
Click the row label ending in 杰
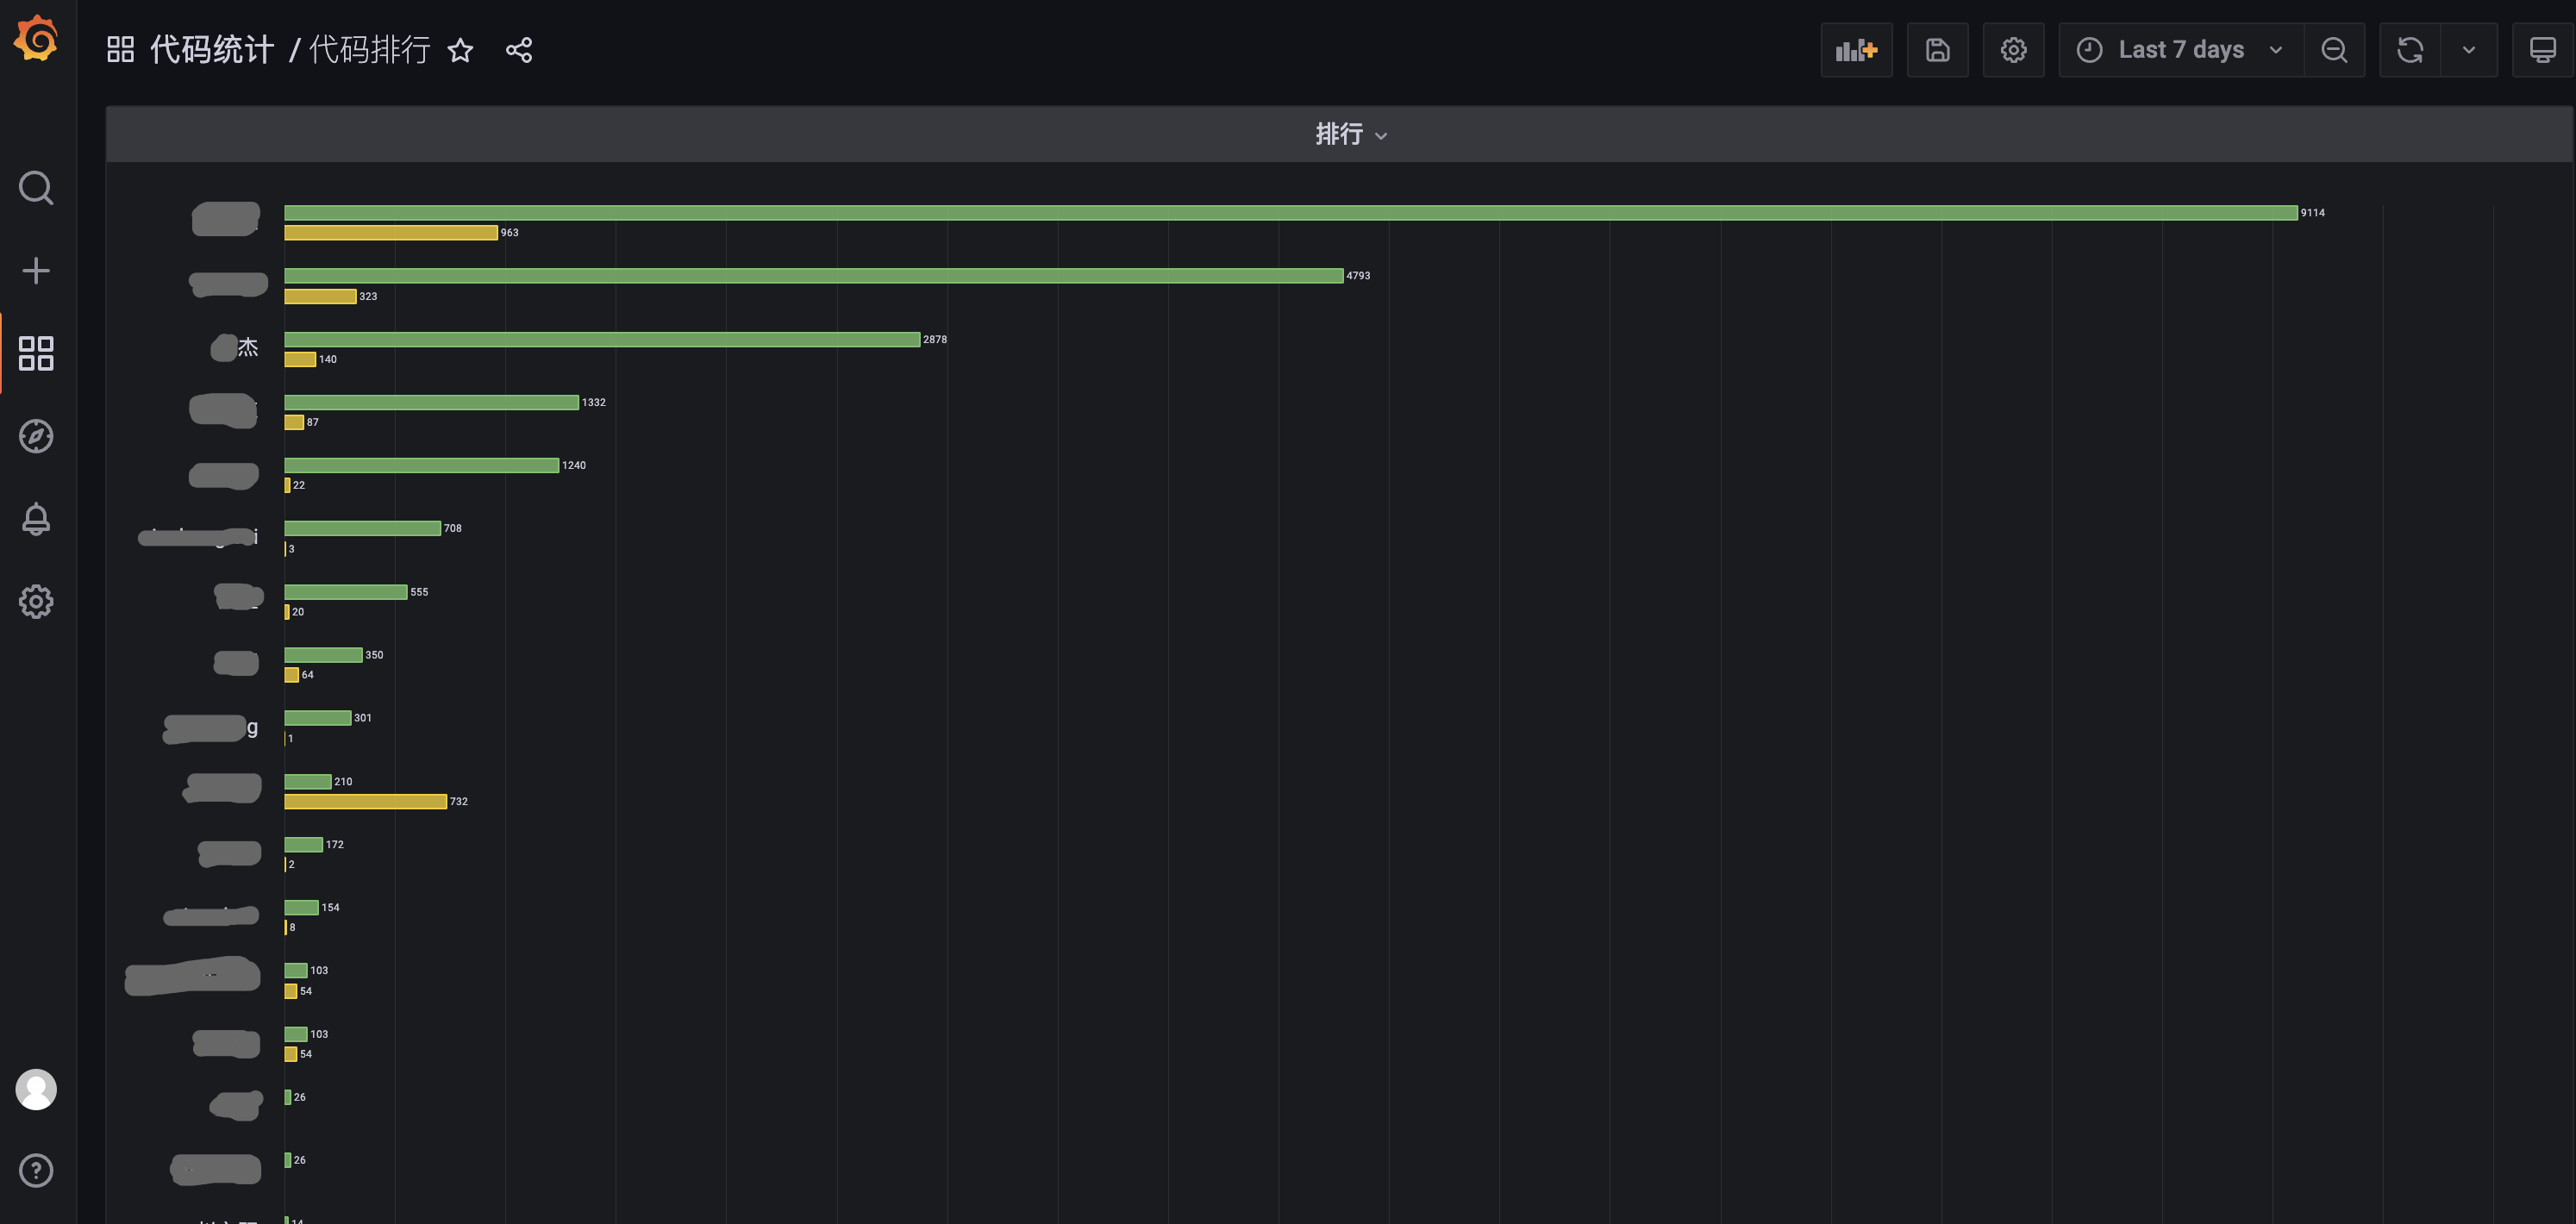(x=235, y=347)
